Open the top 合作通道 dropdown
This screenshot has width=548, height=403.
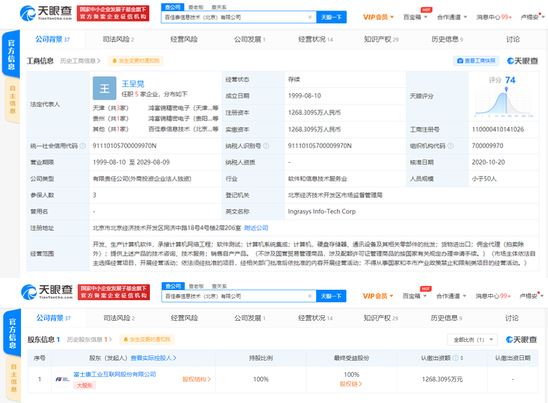point(452,17)
